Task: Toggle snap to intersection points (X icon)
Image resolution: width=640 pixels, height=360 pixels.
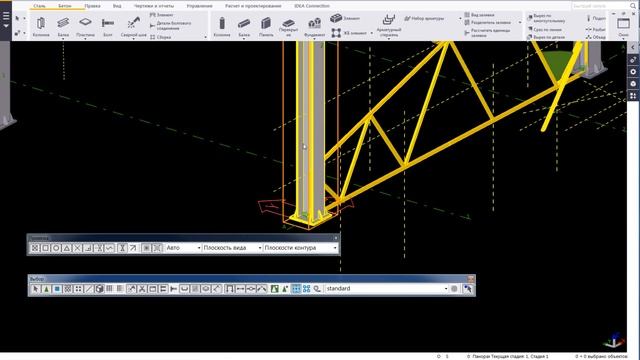Action: (x=77, y=248)
